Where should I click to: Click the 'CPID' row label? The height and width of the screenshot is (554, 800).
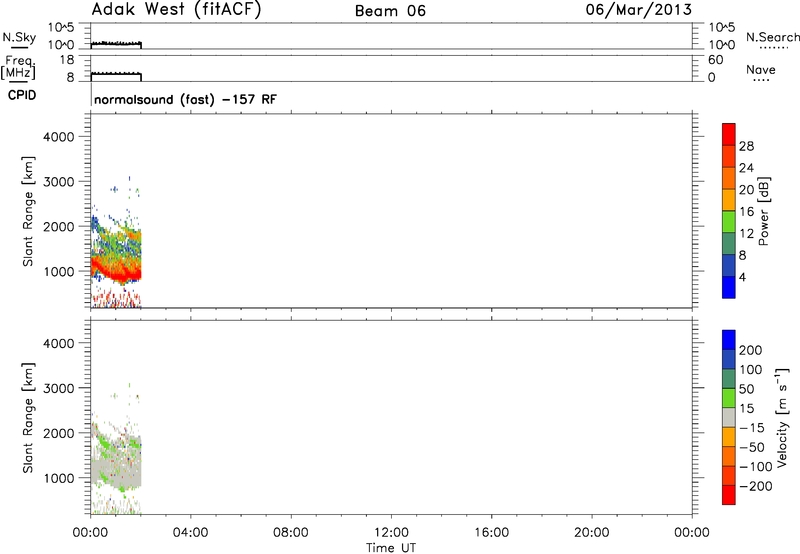coord(22,95)
